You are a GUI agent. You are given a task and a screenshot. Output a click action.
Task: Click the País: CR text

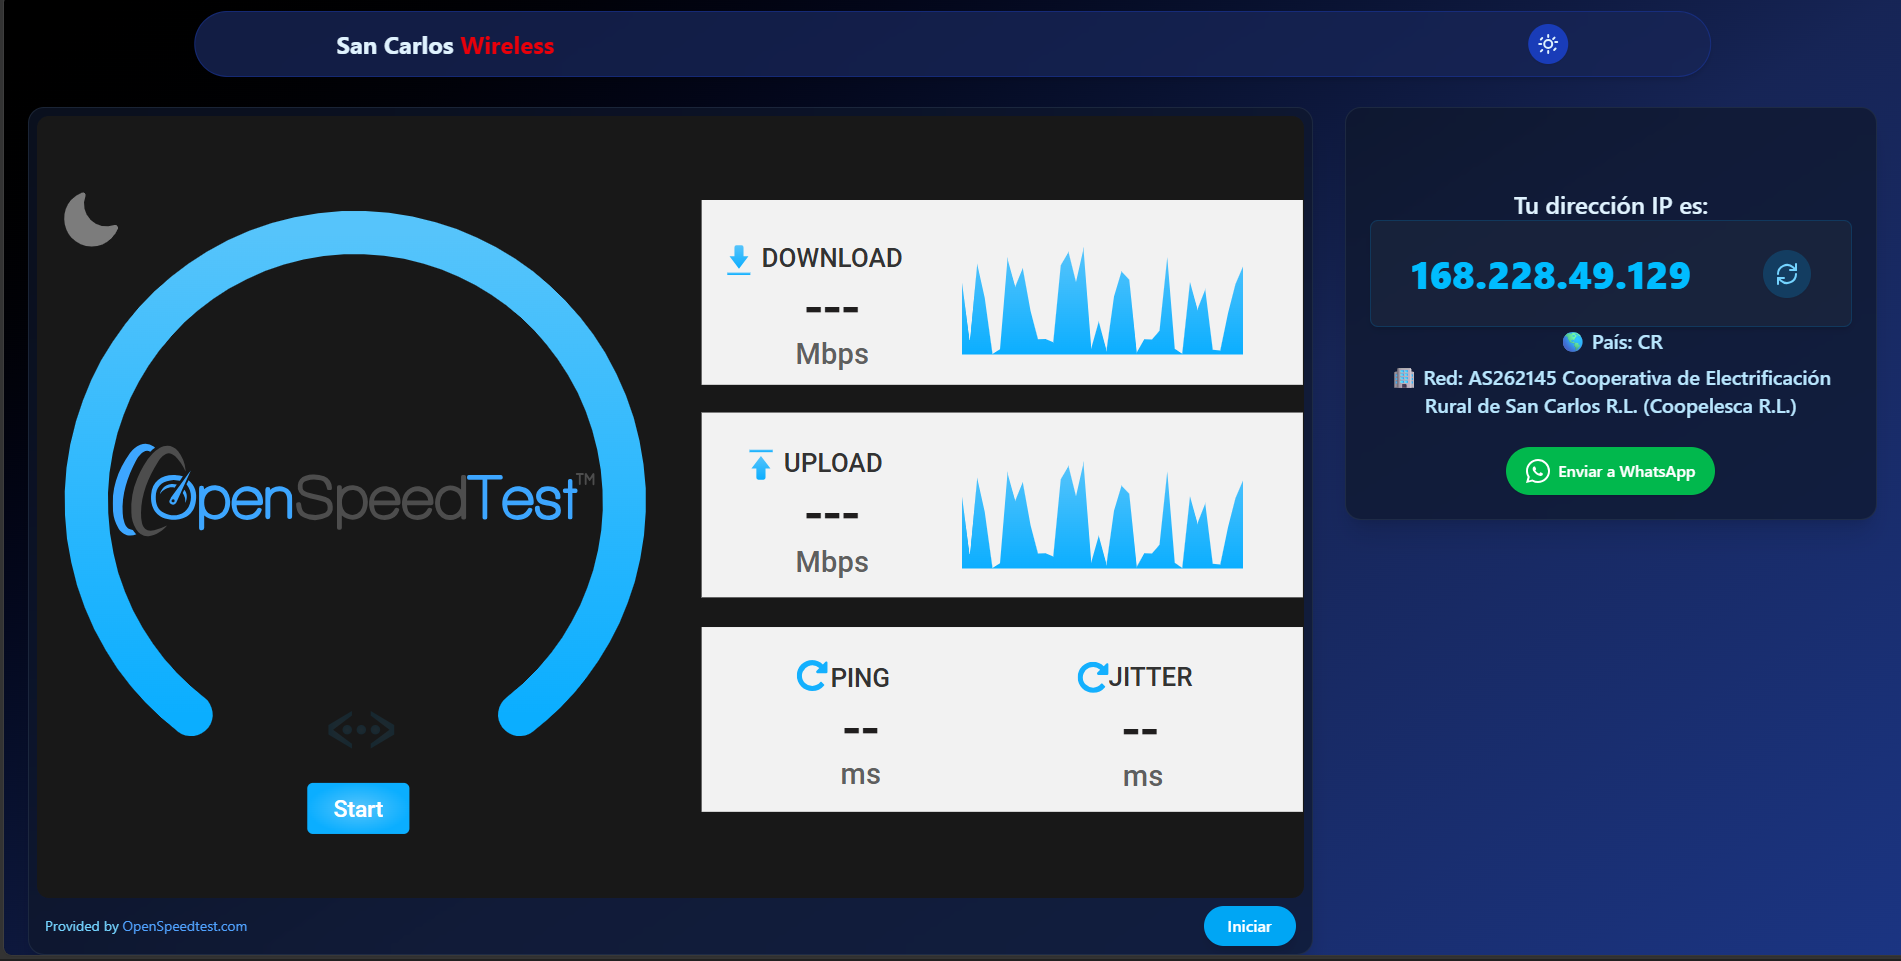[1627, 342]
